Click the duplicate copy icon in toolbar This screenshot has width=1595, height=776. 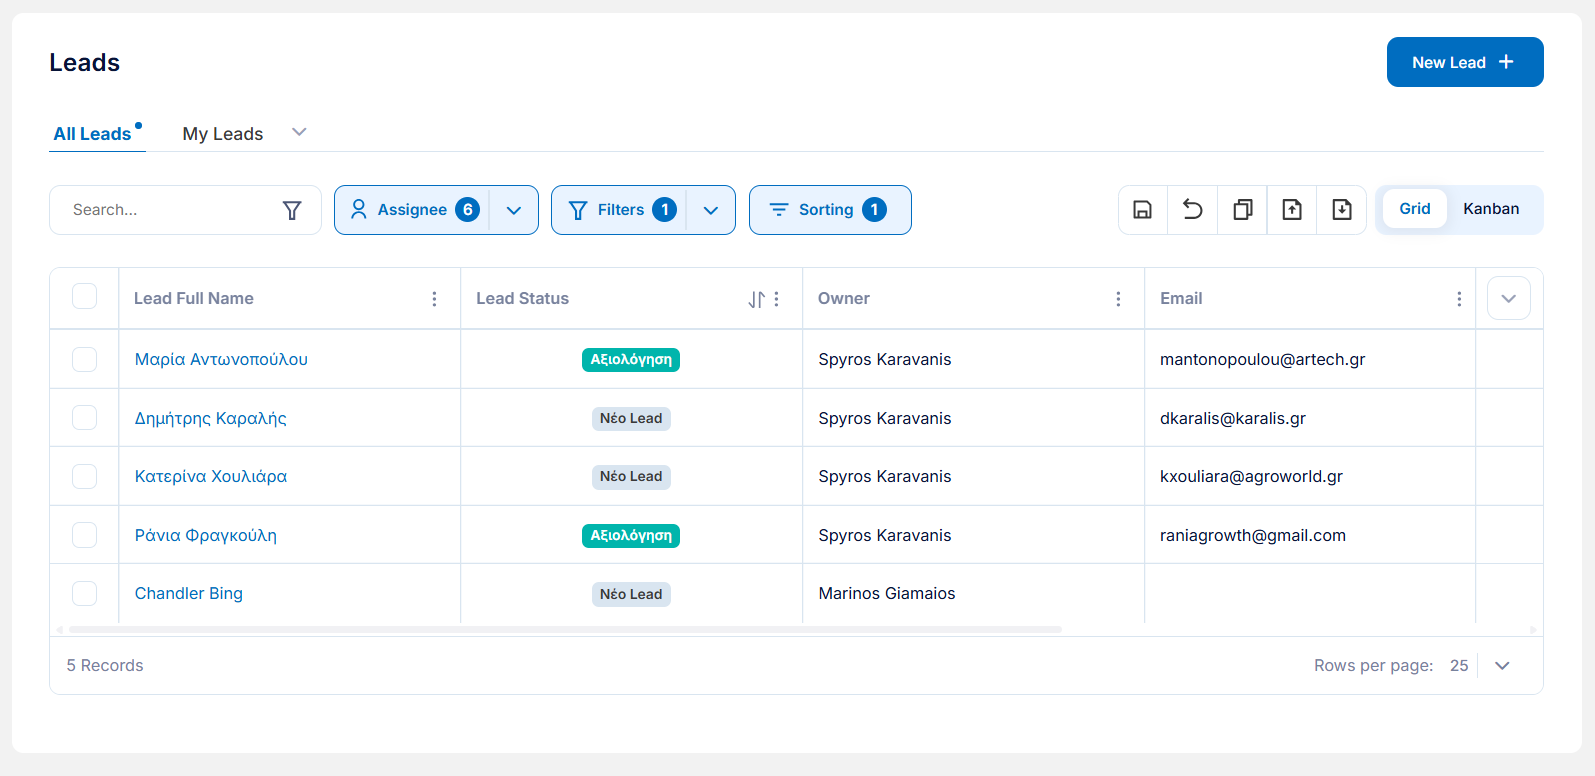point(1242,210)
